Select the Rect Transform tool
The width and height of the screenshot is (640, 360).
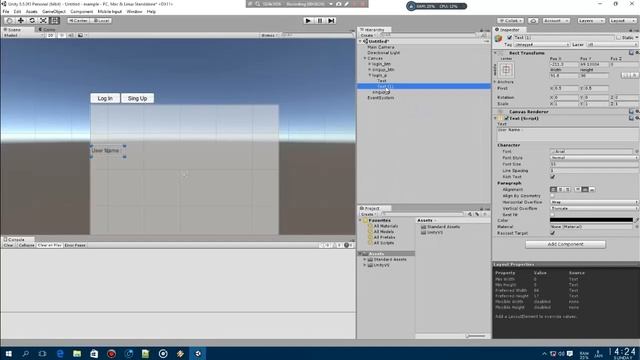[x=54, y=20]
